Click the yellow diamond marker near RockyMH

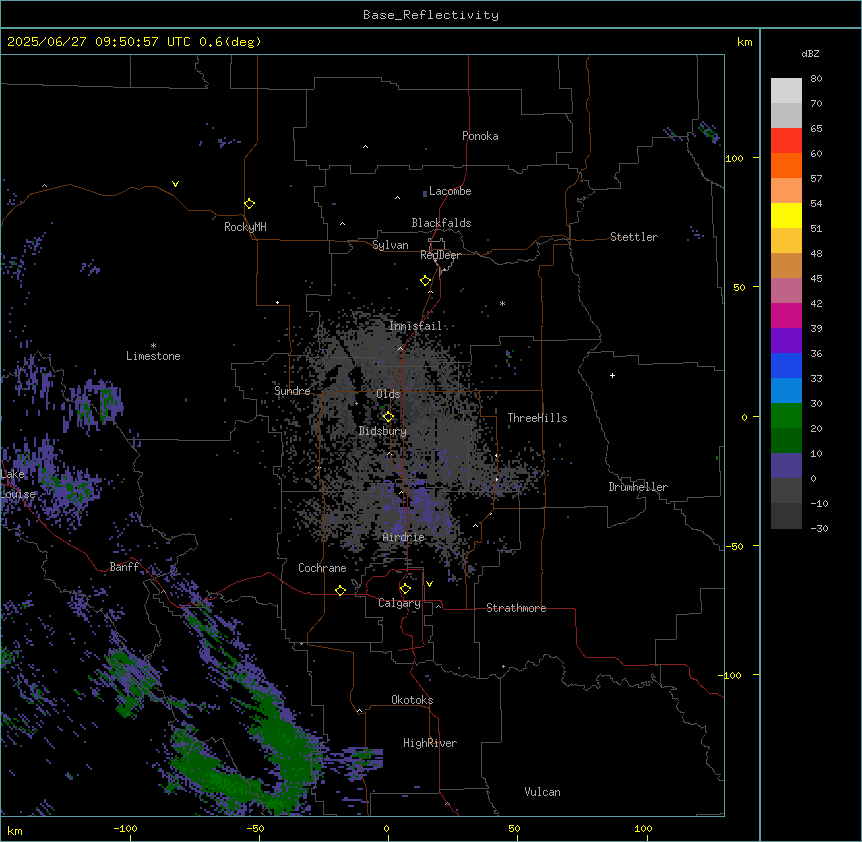click(249, 203)
